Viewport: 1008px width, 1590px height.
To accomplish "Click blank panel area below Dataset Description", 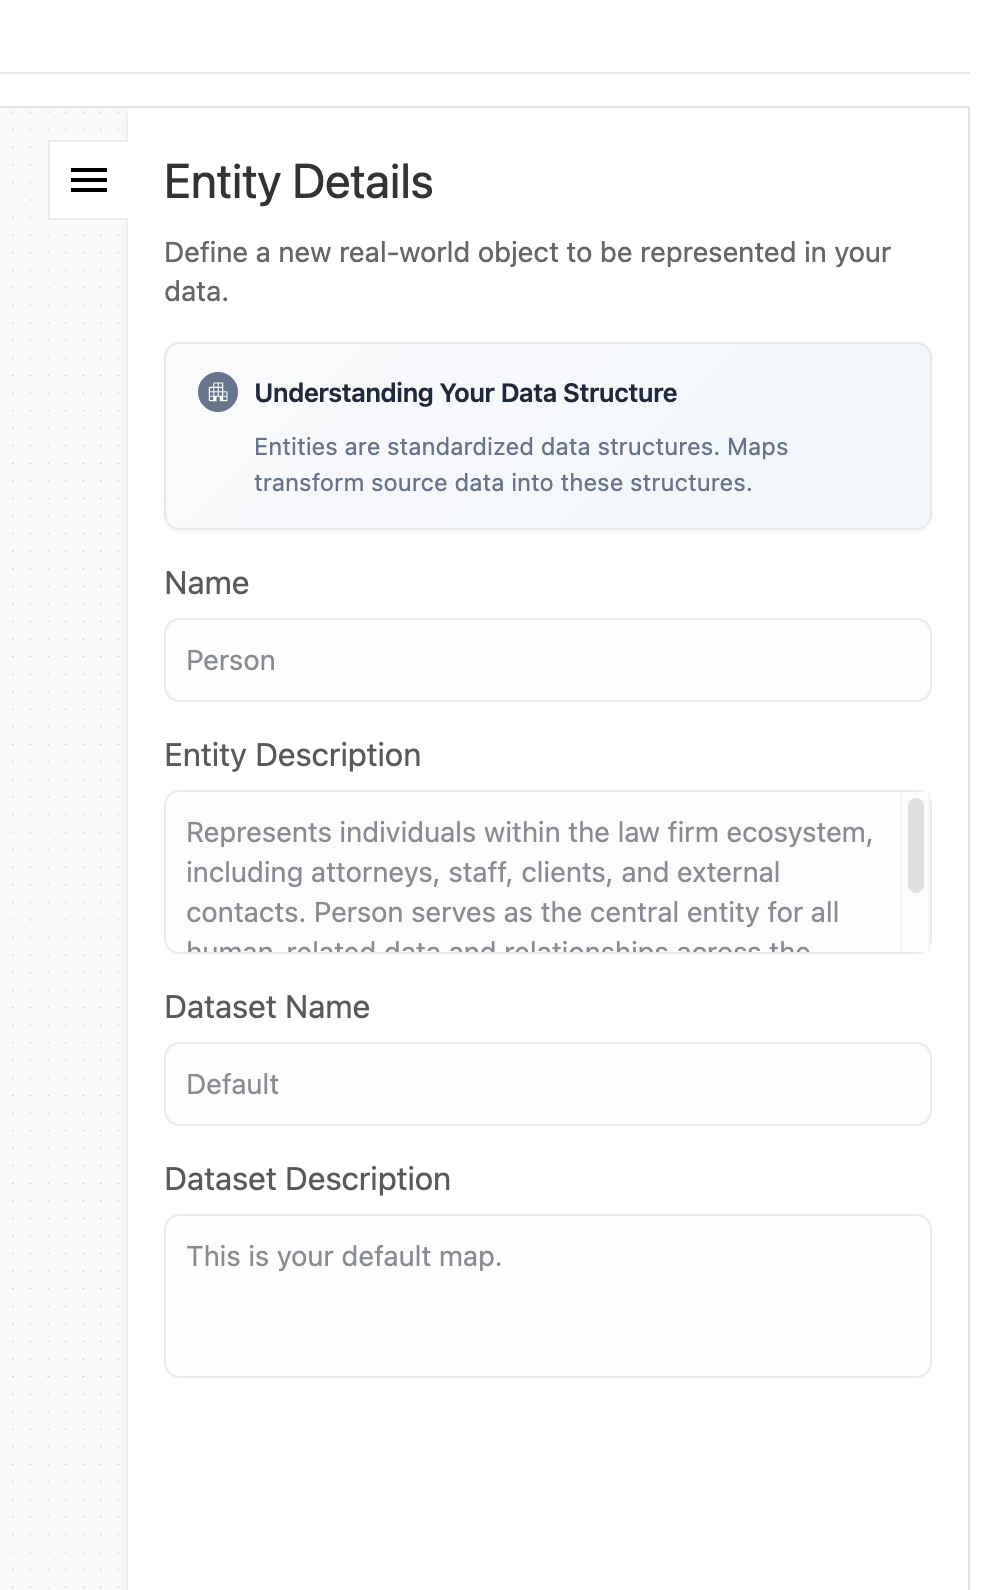I will point(547,1480).
